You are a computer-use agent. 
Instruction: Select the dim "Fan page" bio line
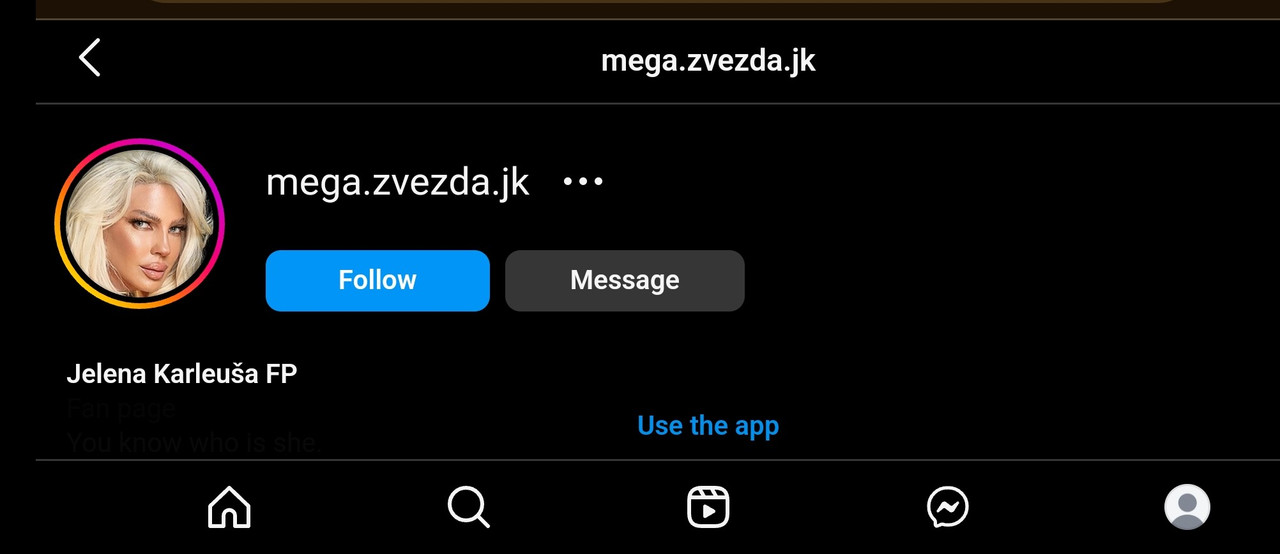[121, 409]
